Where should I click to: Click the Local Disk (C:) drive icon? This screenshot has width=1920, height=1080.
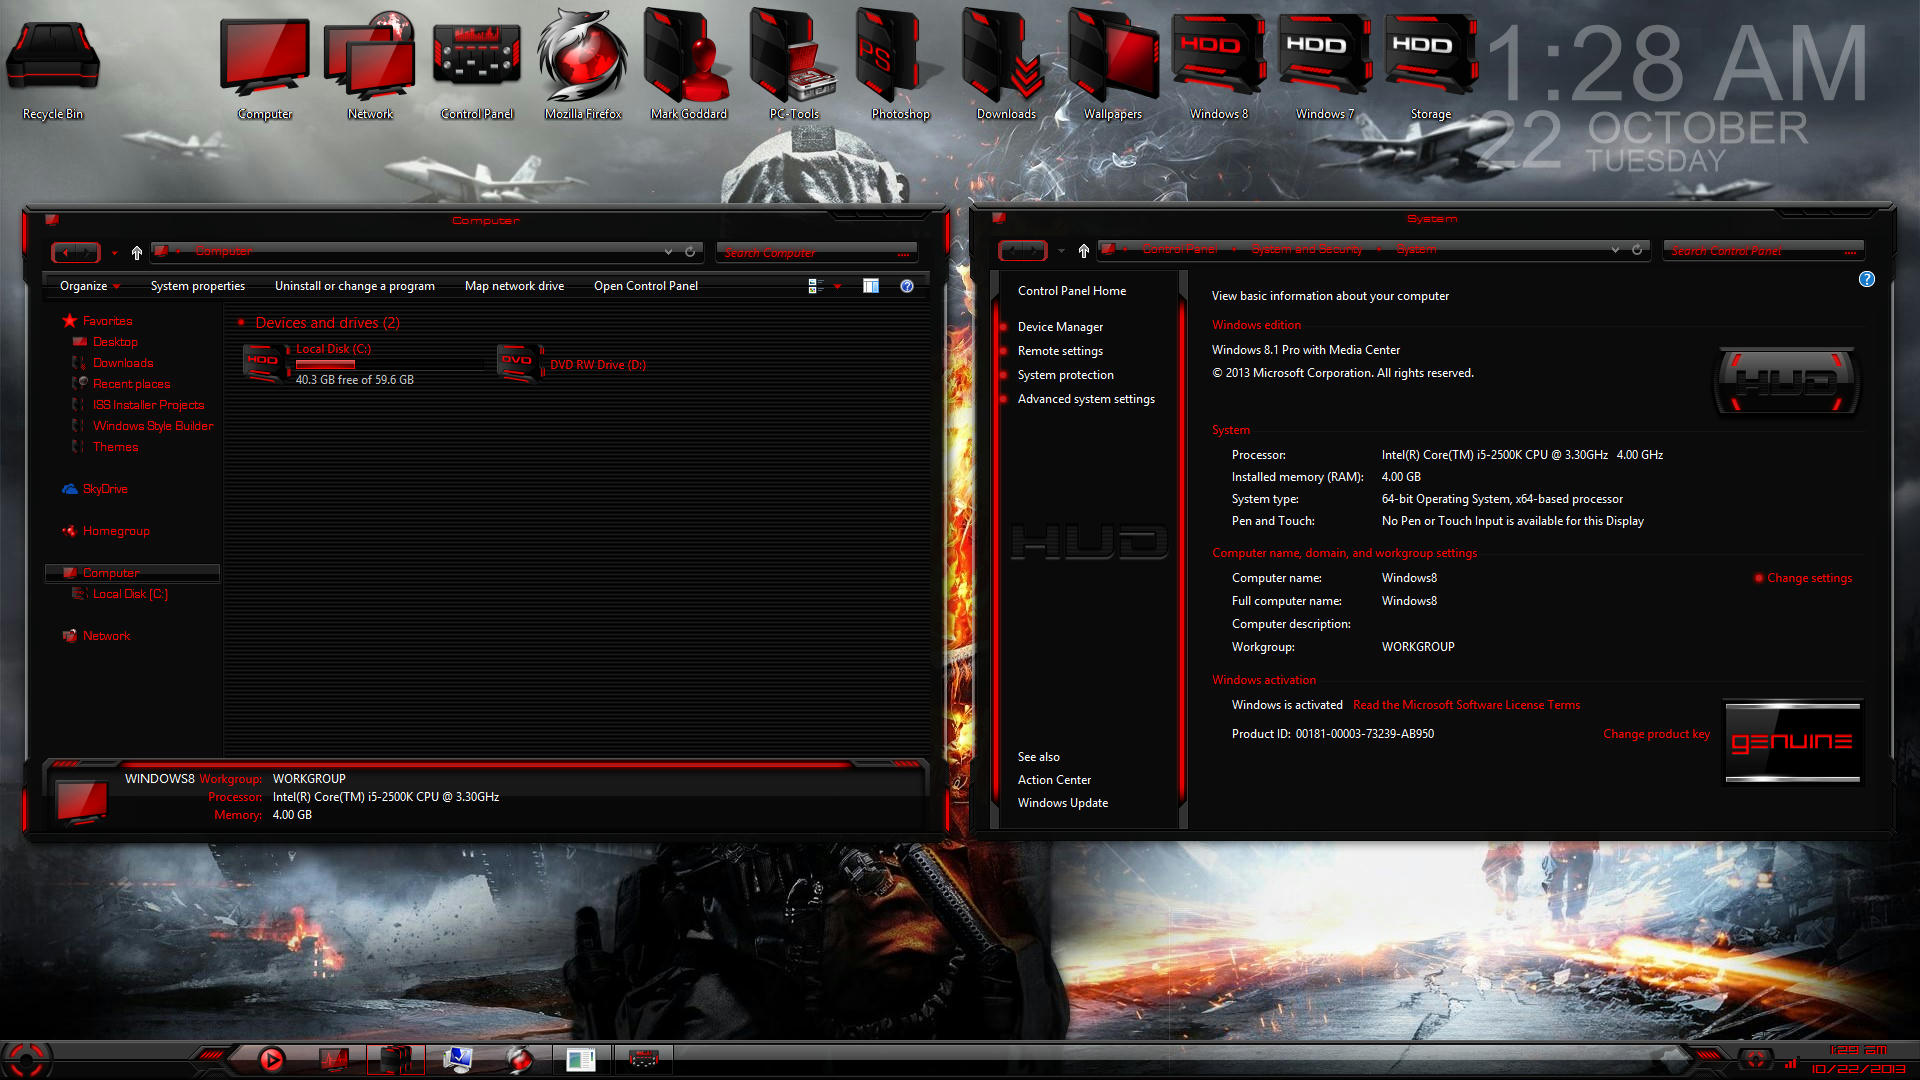click(x=264, y=363)
